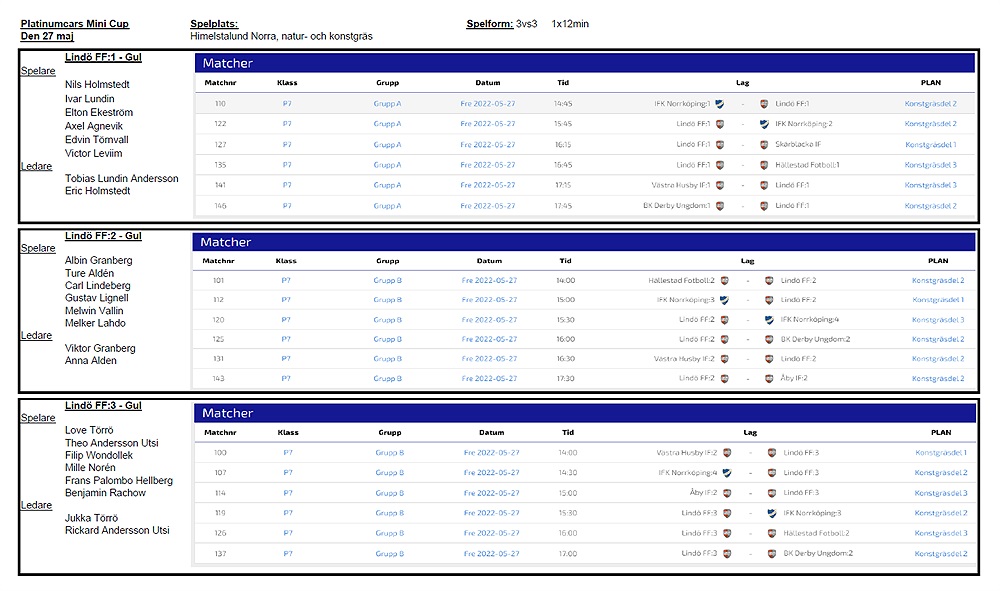Viewport: 1000px width, 591px height.
Task: Select the Hällestad Fotboll:1 crest in match 135
Action: [x=764, y=165]
